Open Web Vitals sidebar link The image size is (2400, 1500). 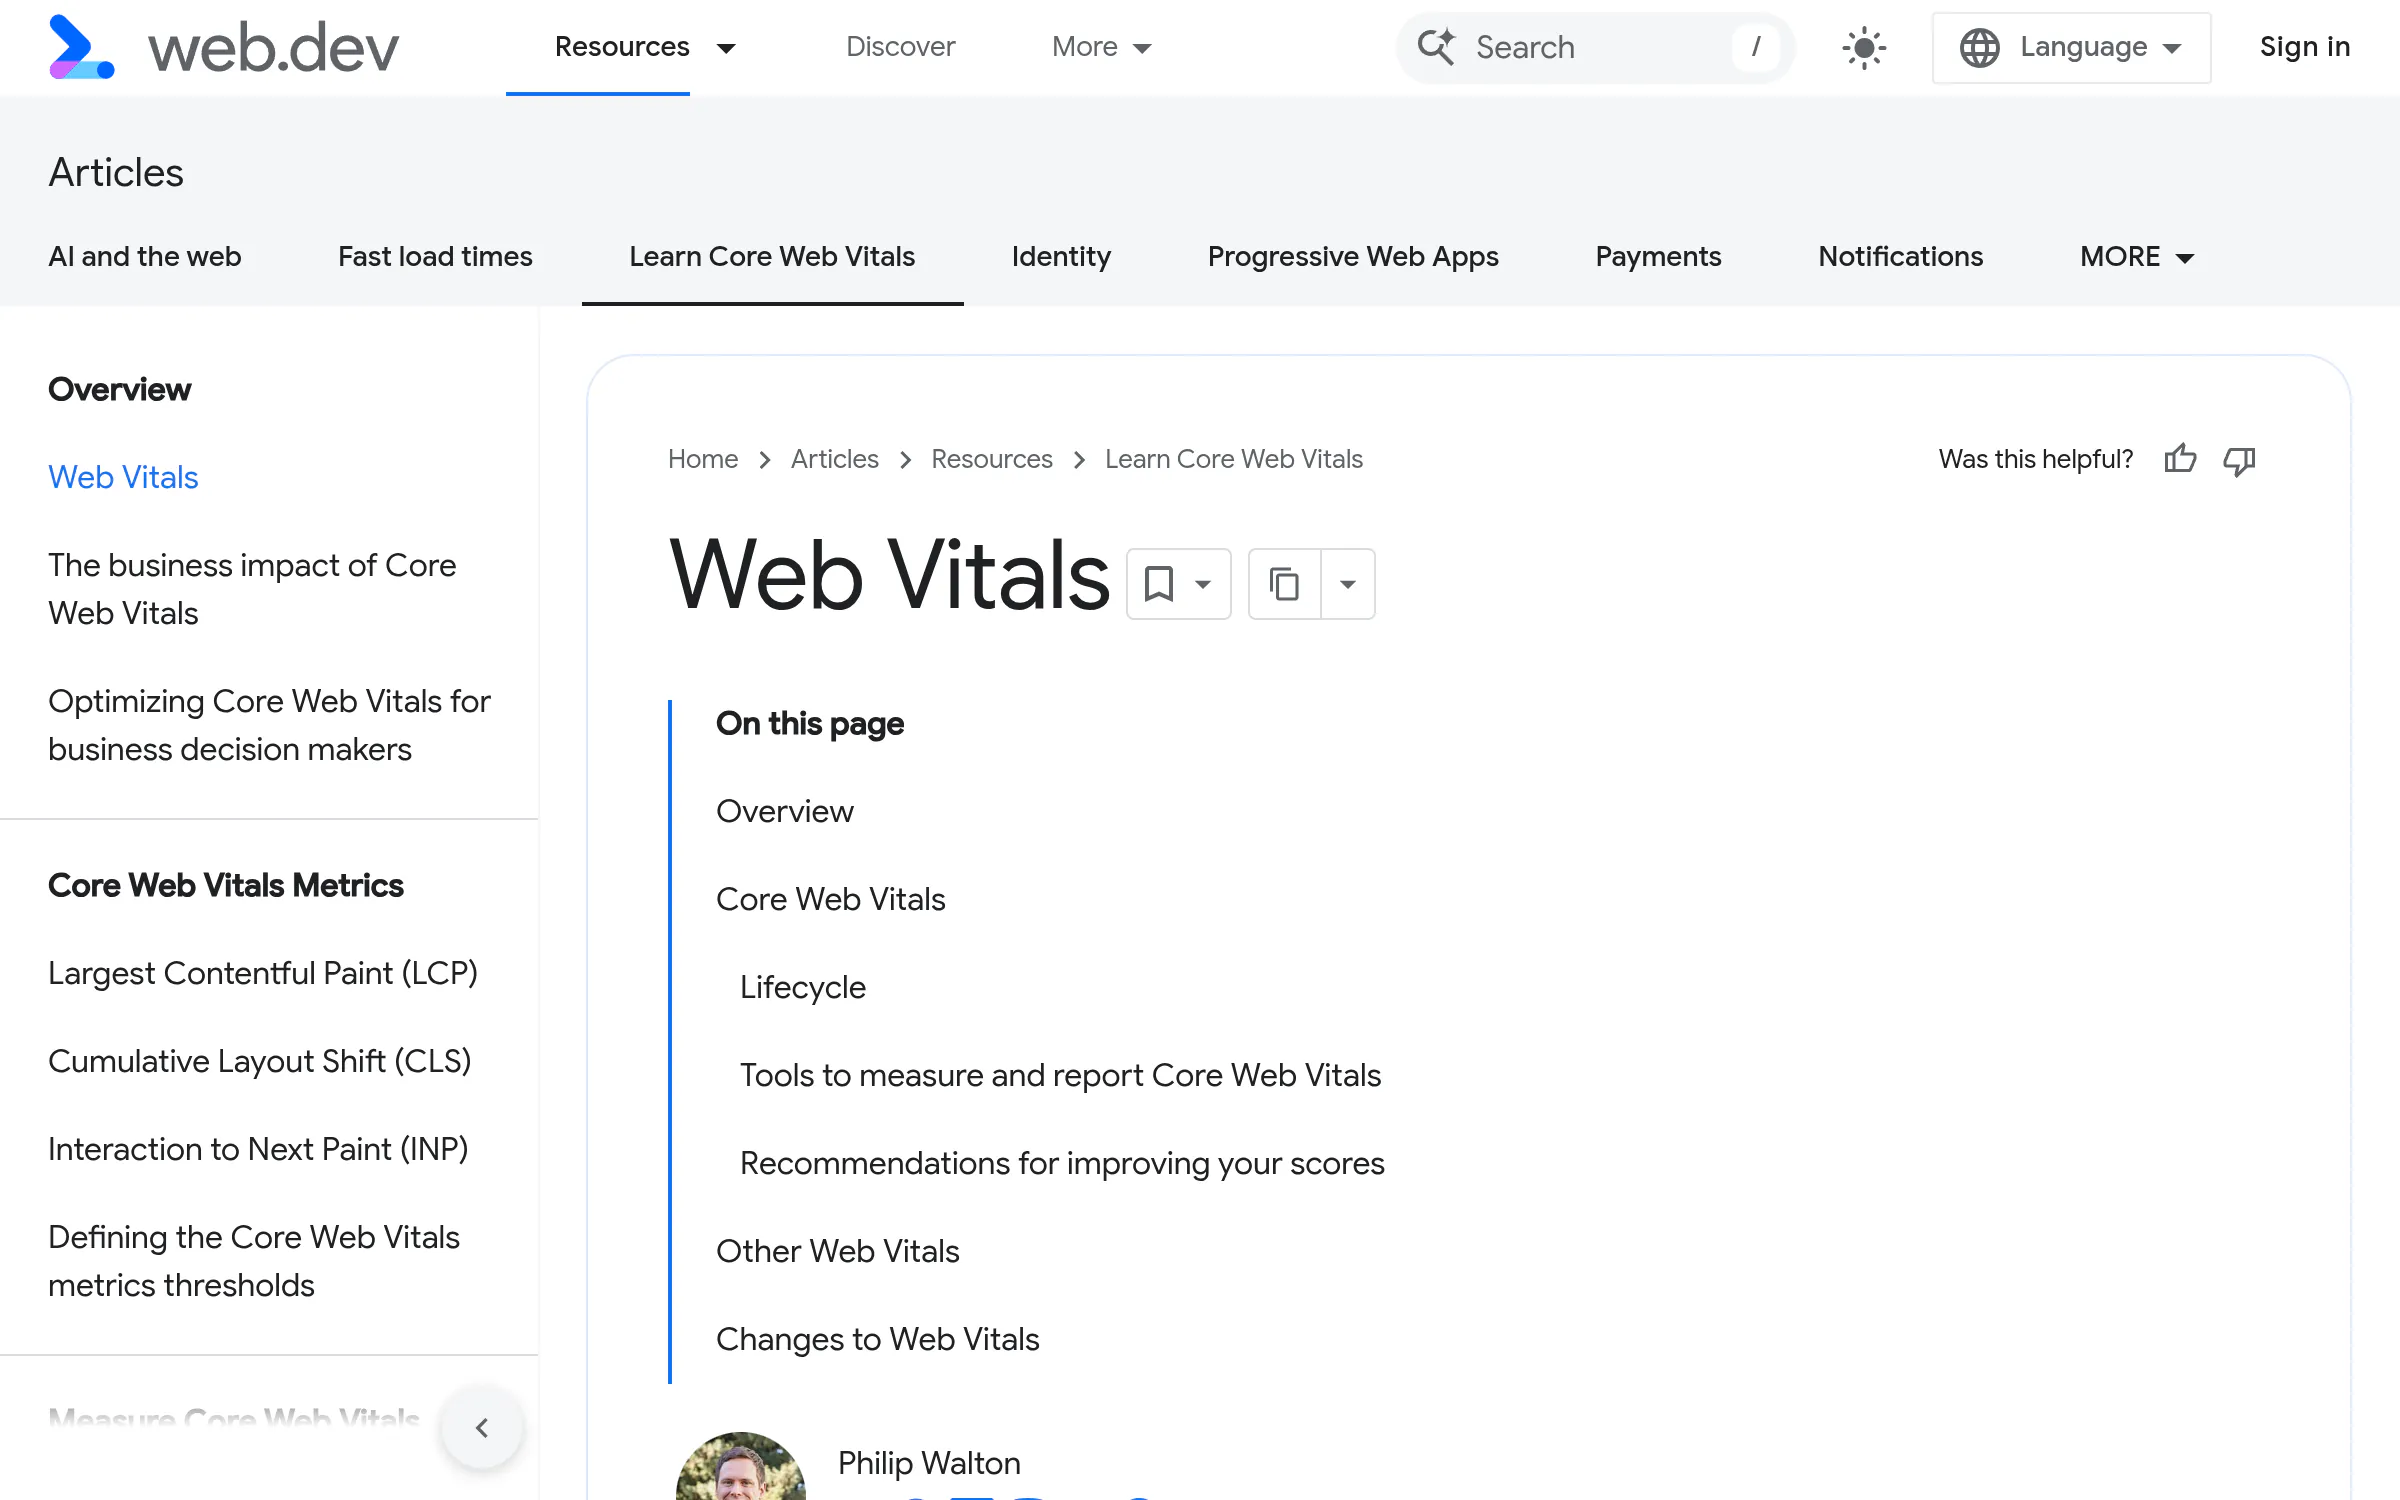click(123, 477)
